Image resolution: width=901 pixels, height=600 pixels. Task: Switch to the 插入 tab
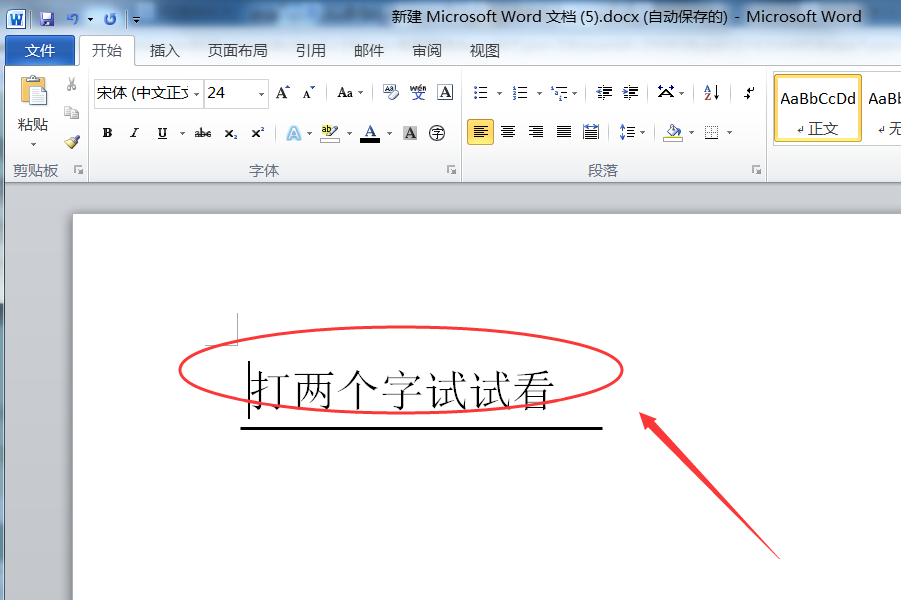coord(164,51)
